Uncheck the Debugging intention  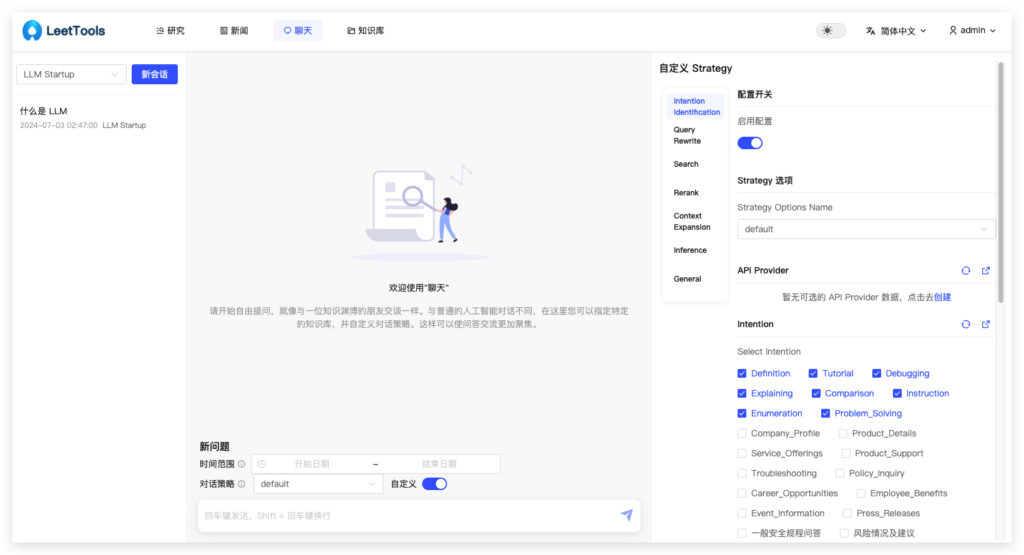pos(876,373)
